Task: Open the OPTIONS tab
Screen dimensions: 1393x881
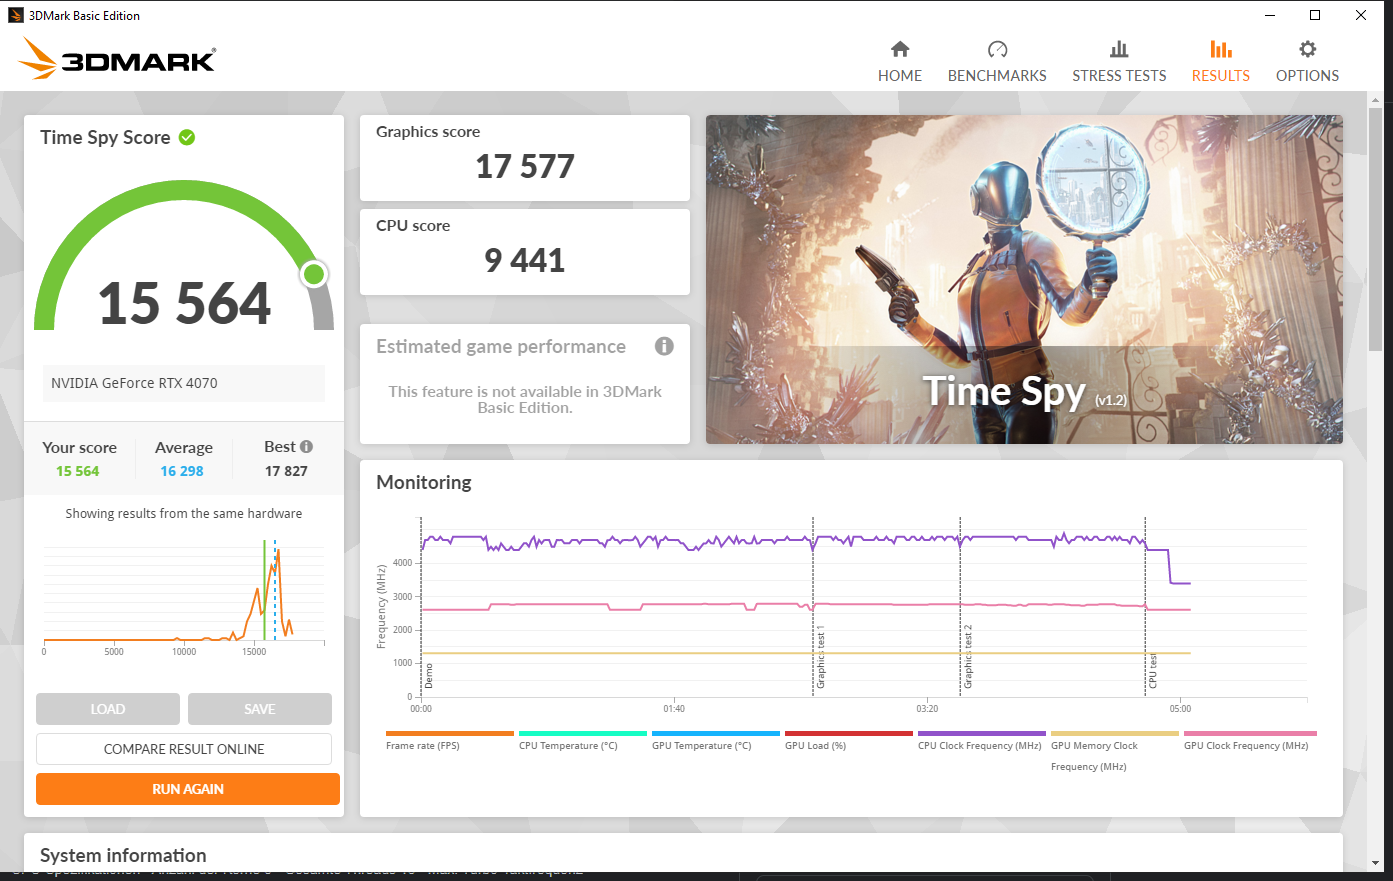Action: (x=1307, y=62)
